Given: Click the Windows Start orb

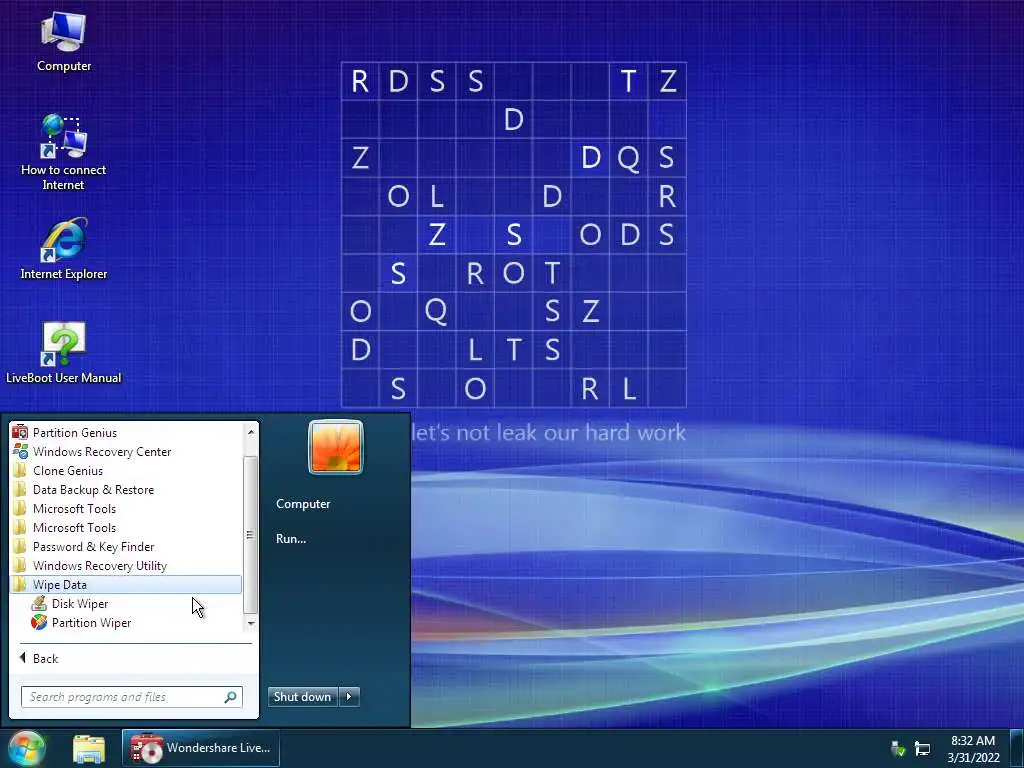Looking at the screenshot, I should point(27,748).
